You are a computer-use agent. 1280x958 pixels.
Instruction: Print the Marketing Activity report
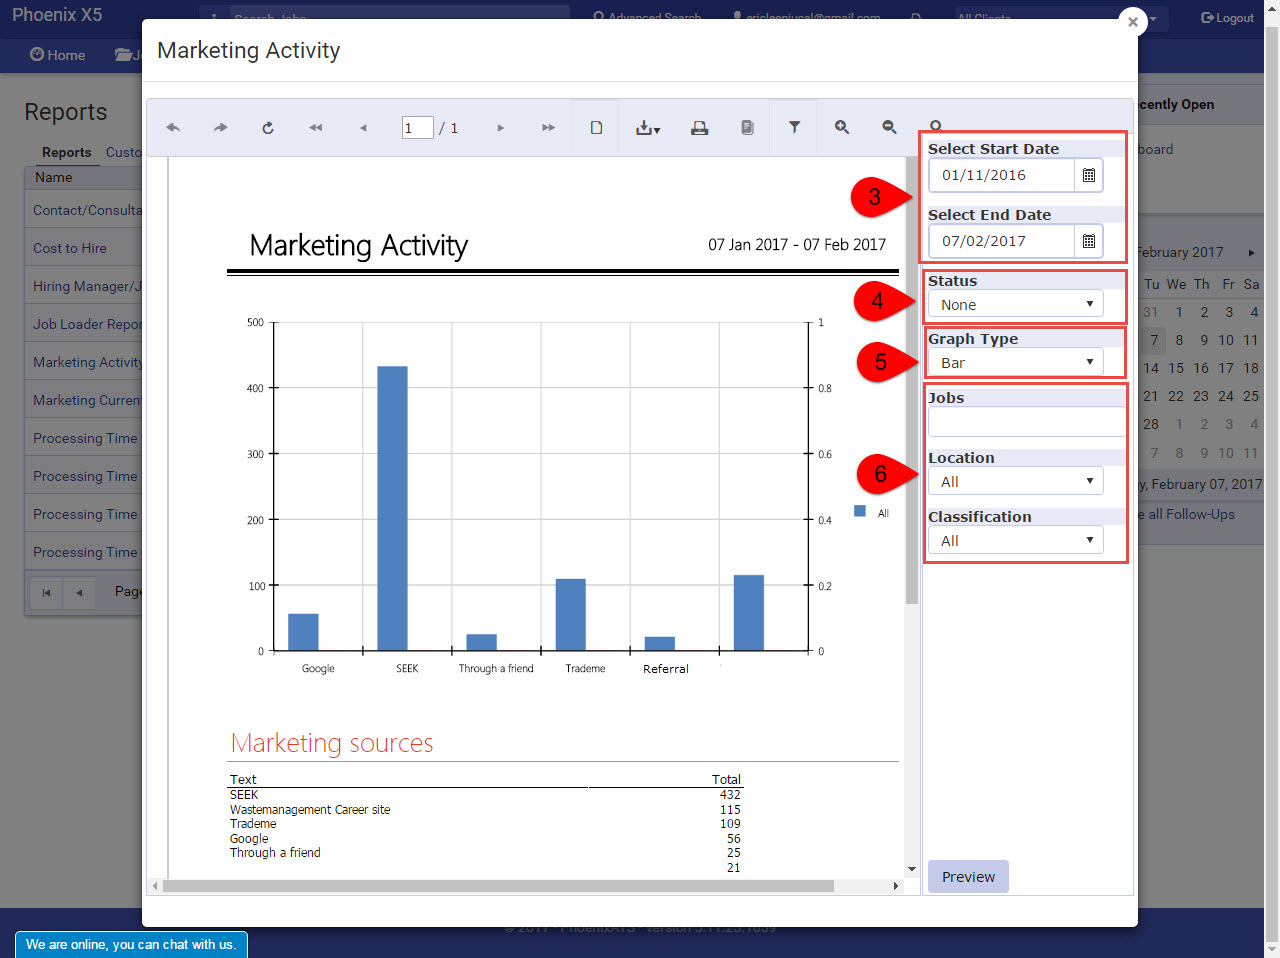(x=700, y=128)
